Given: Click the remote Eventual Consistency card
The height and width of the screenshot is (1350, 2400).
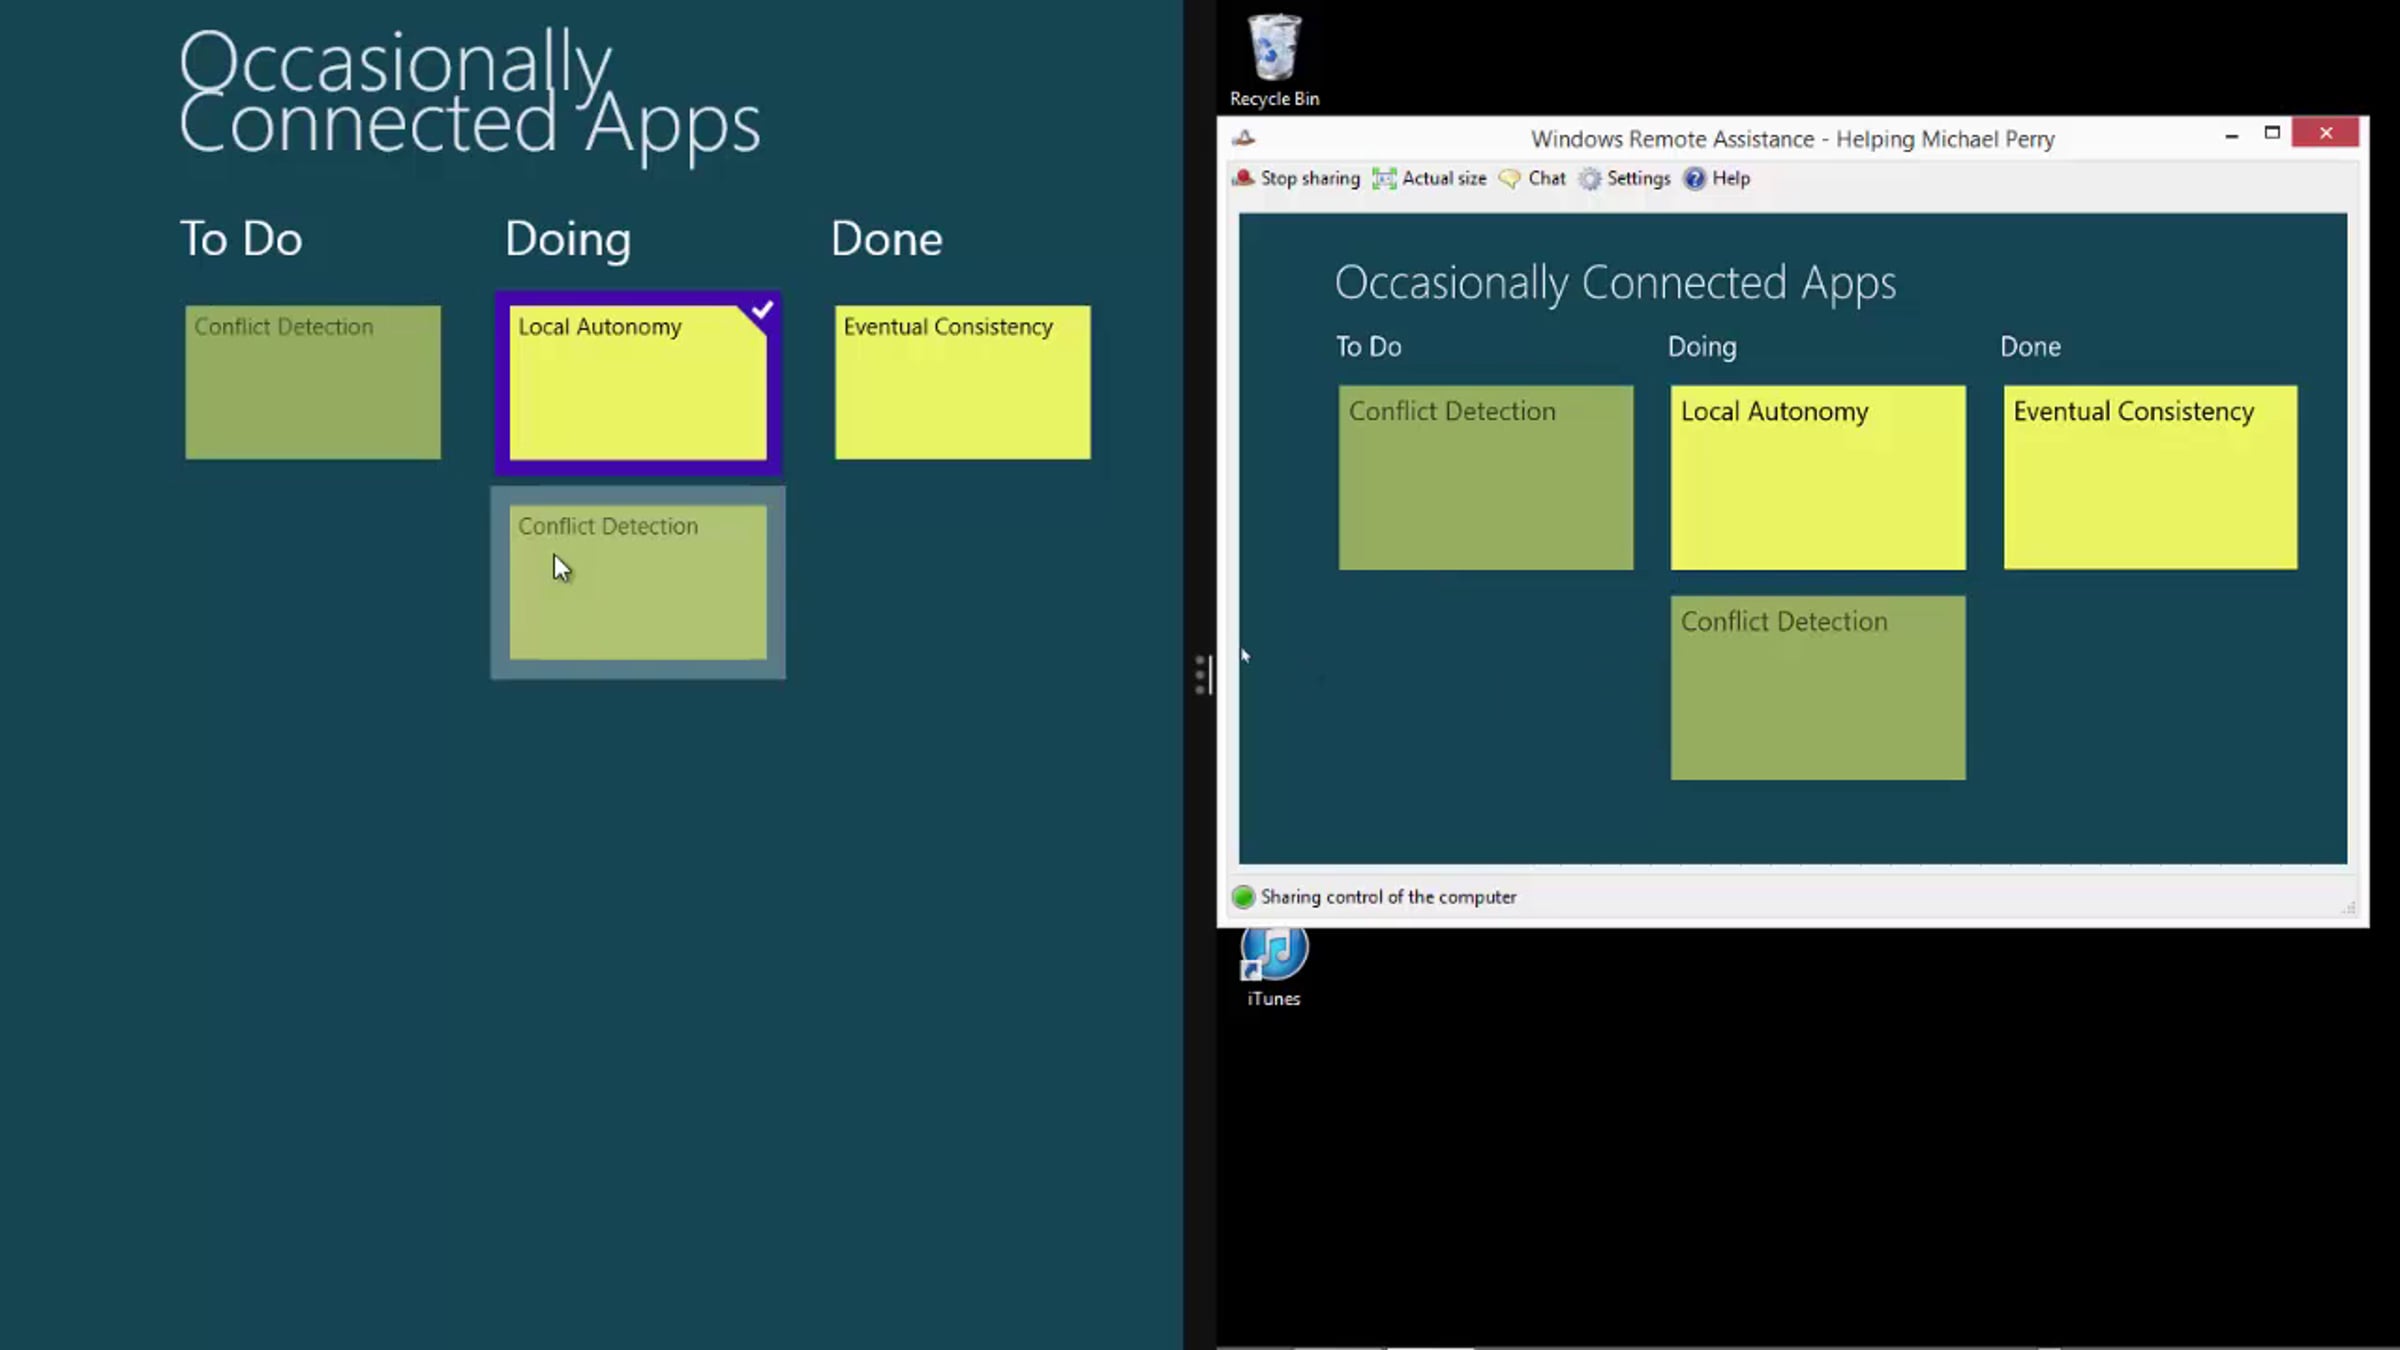Looking at the screenshot, I should [x=2150, y=478].
